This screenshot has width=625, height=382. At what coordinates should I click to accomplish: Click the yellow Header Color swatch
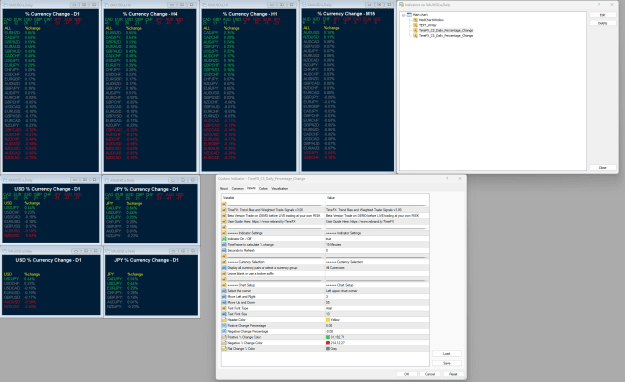[x=328, y=320]
